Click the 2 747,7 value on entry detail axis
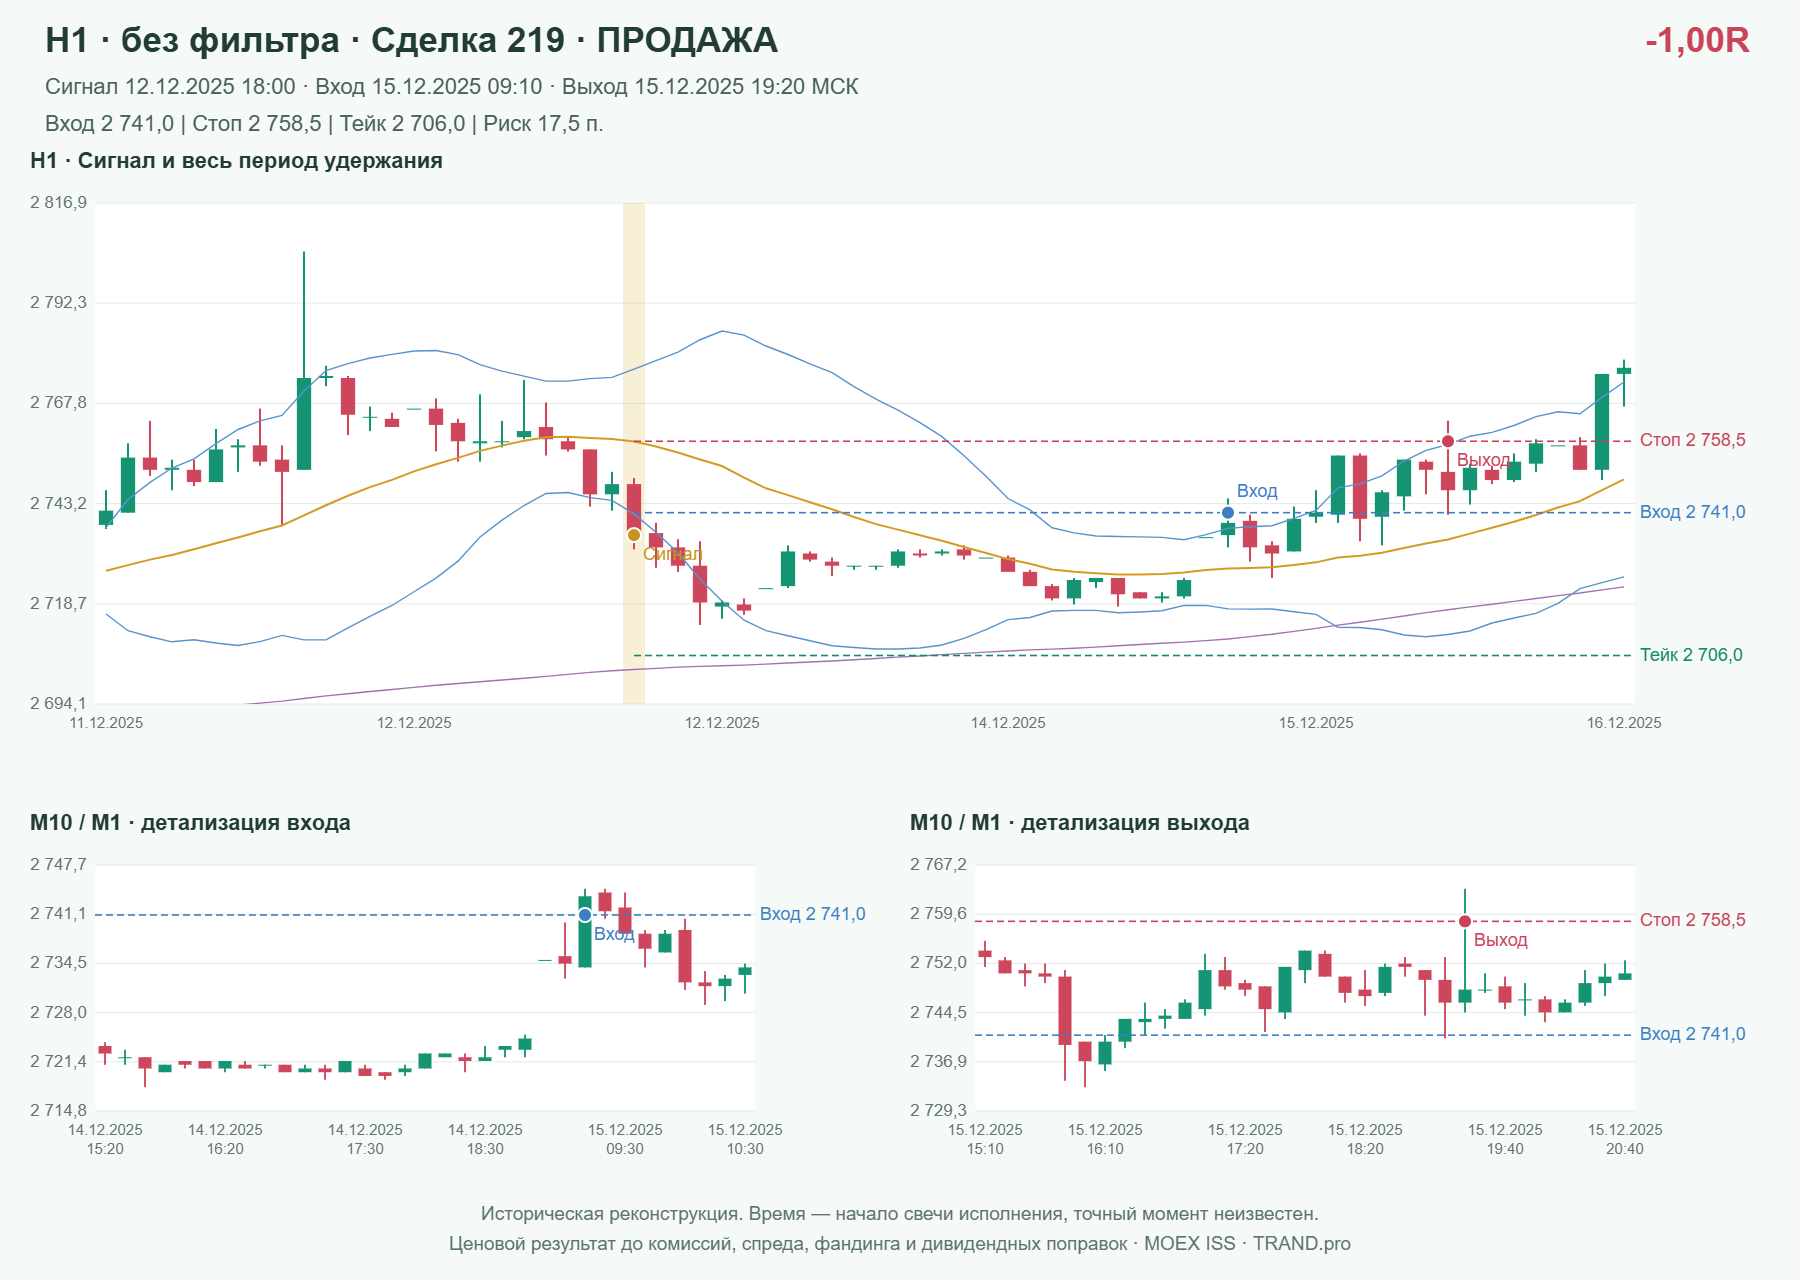The width and height of the screenshot is (1800, 1280). pos(58,865)
